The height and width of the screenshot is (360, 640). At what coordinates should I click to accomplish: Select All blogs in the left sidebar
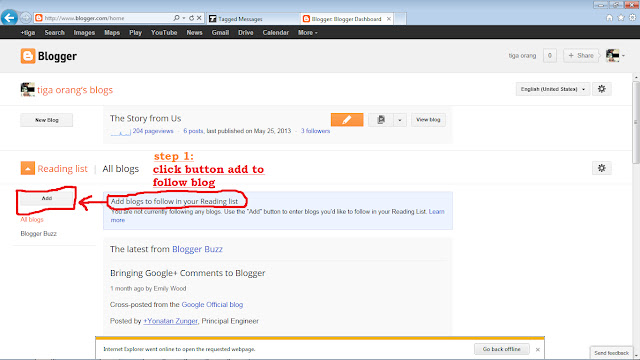[32, 220]
